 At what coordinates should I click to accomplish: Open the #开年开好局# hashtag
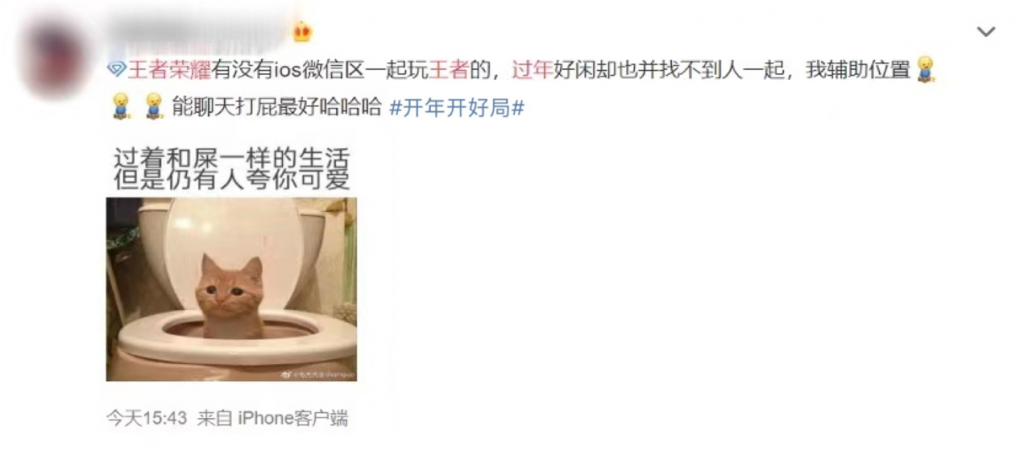(x=457, y=108)
